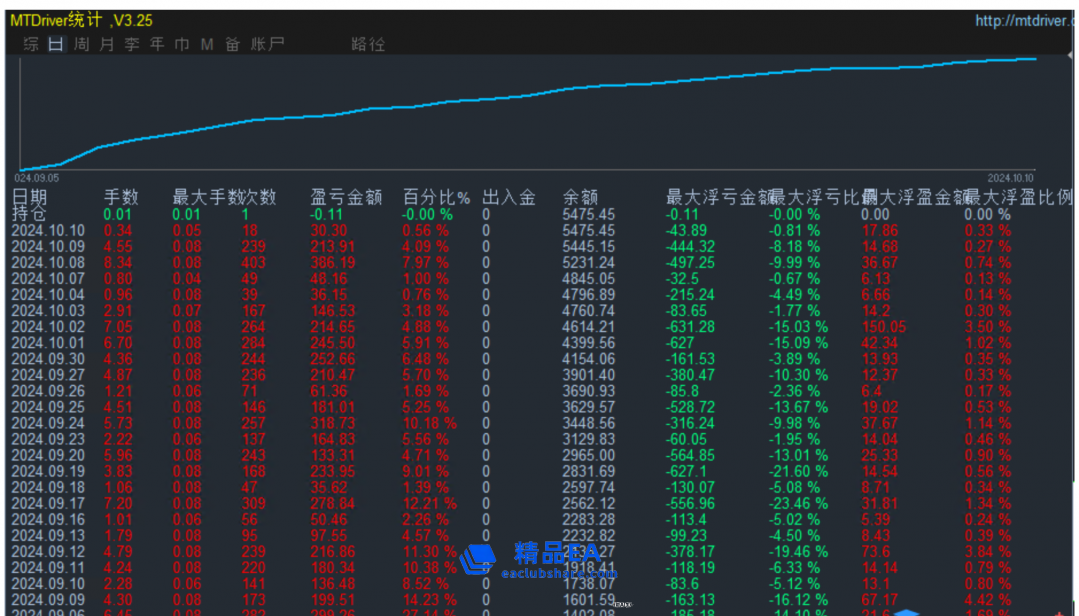This screenshot has width=1079, height=616.
Task: Click the 日期 column header
Action: click(x=29, y=197)
